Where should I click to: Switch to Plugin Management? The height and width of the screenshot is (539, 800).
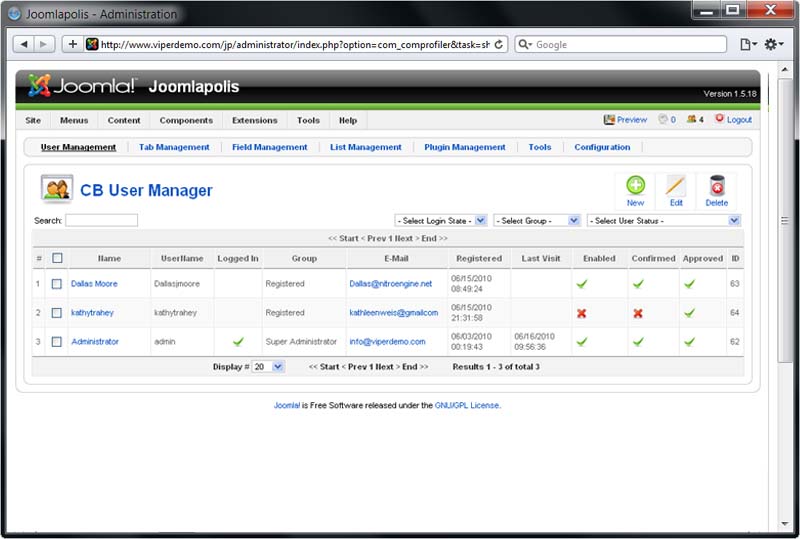pyautogui.click(x=465, y=147)
